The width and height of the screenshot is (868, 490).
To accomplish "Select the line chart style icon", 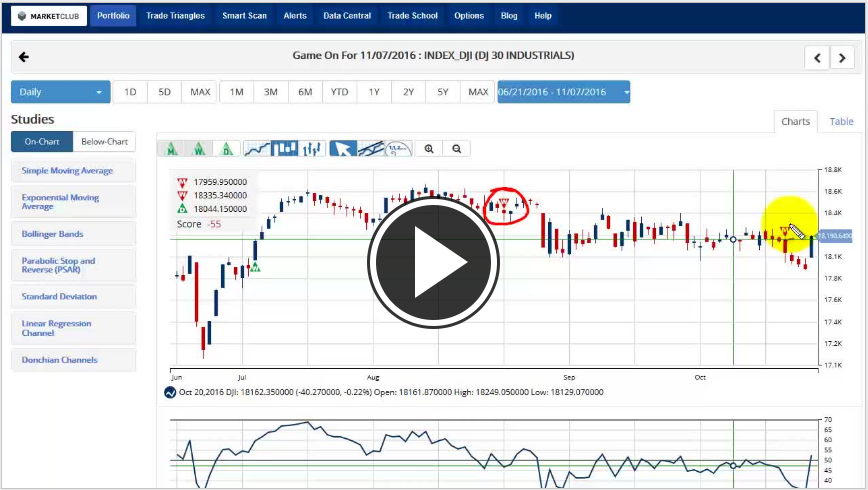I will (x=258, y=149).
